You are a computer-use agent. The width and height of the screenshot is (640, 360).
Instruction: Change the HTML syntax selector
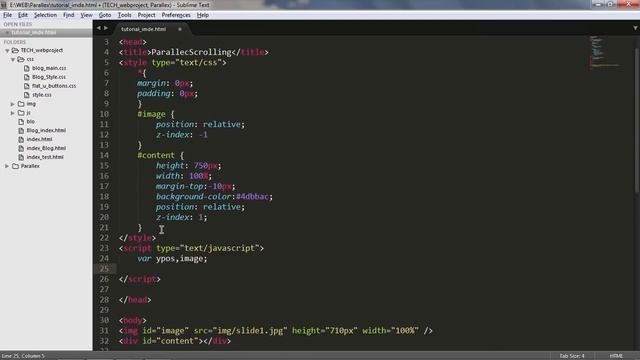point(616,356)
